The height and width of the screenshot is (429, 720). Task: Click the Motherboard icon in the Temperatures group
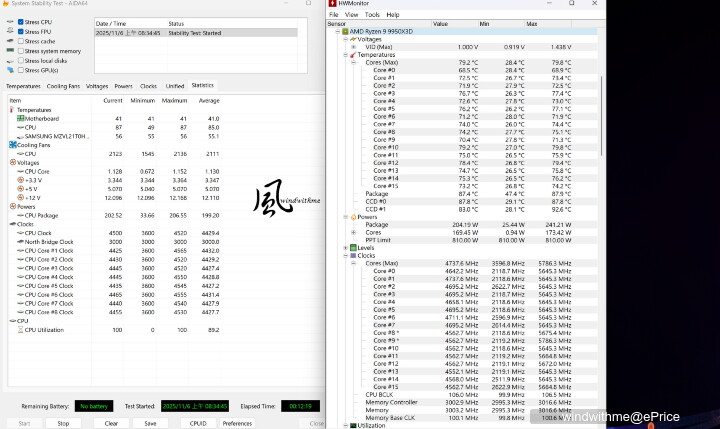click(x=20, y=118)
